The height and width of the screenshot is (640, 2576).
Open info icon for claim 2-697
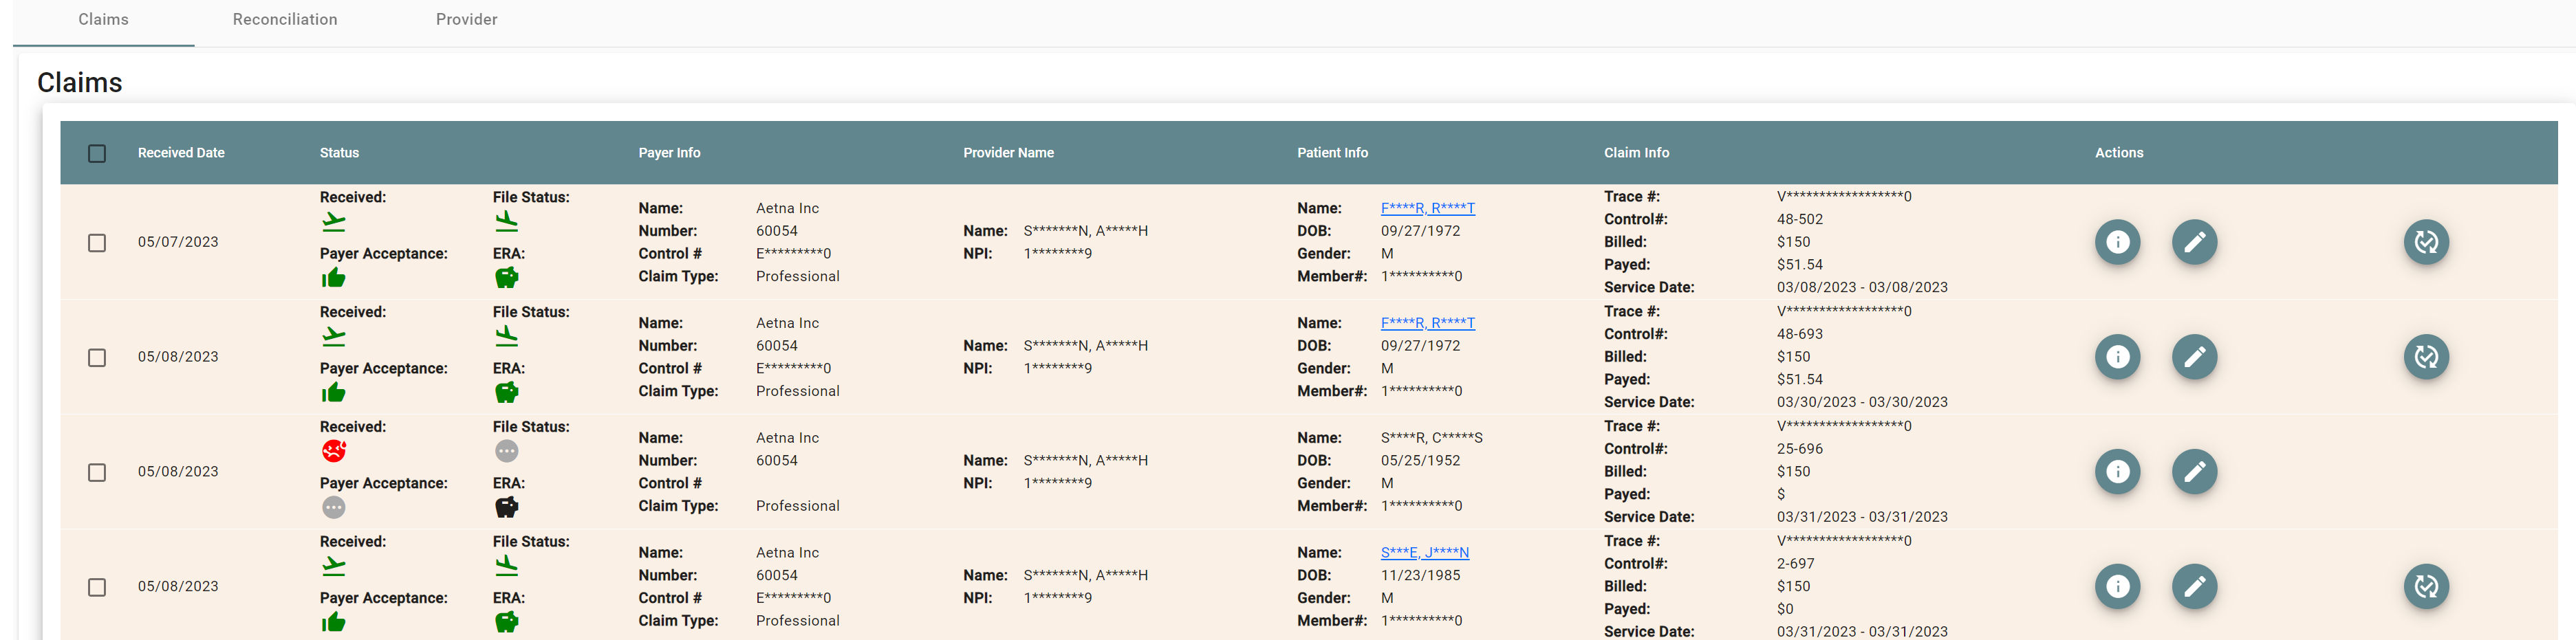2117,587
